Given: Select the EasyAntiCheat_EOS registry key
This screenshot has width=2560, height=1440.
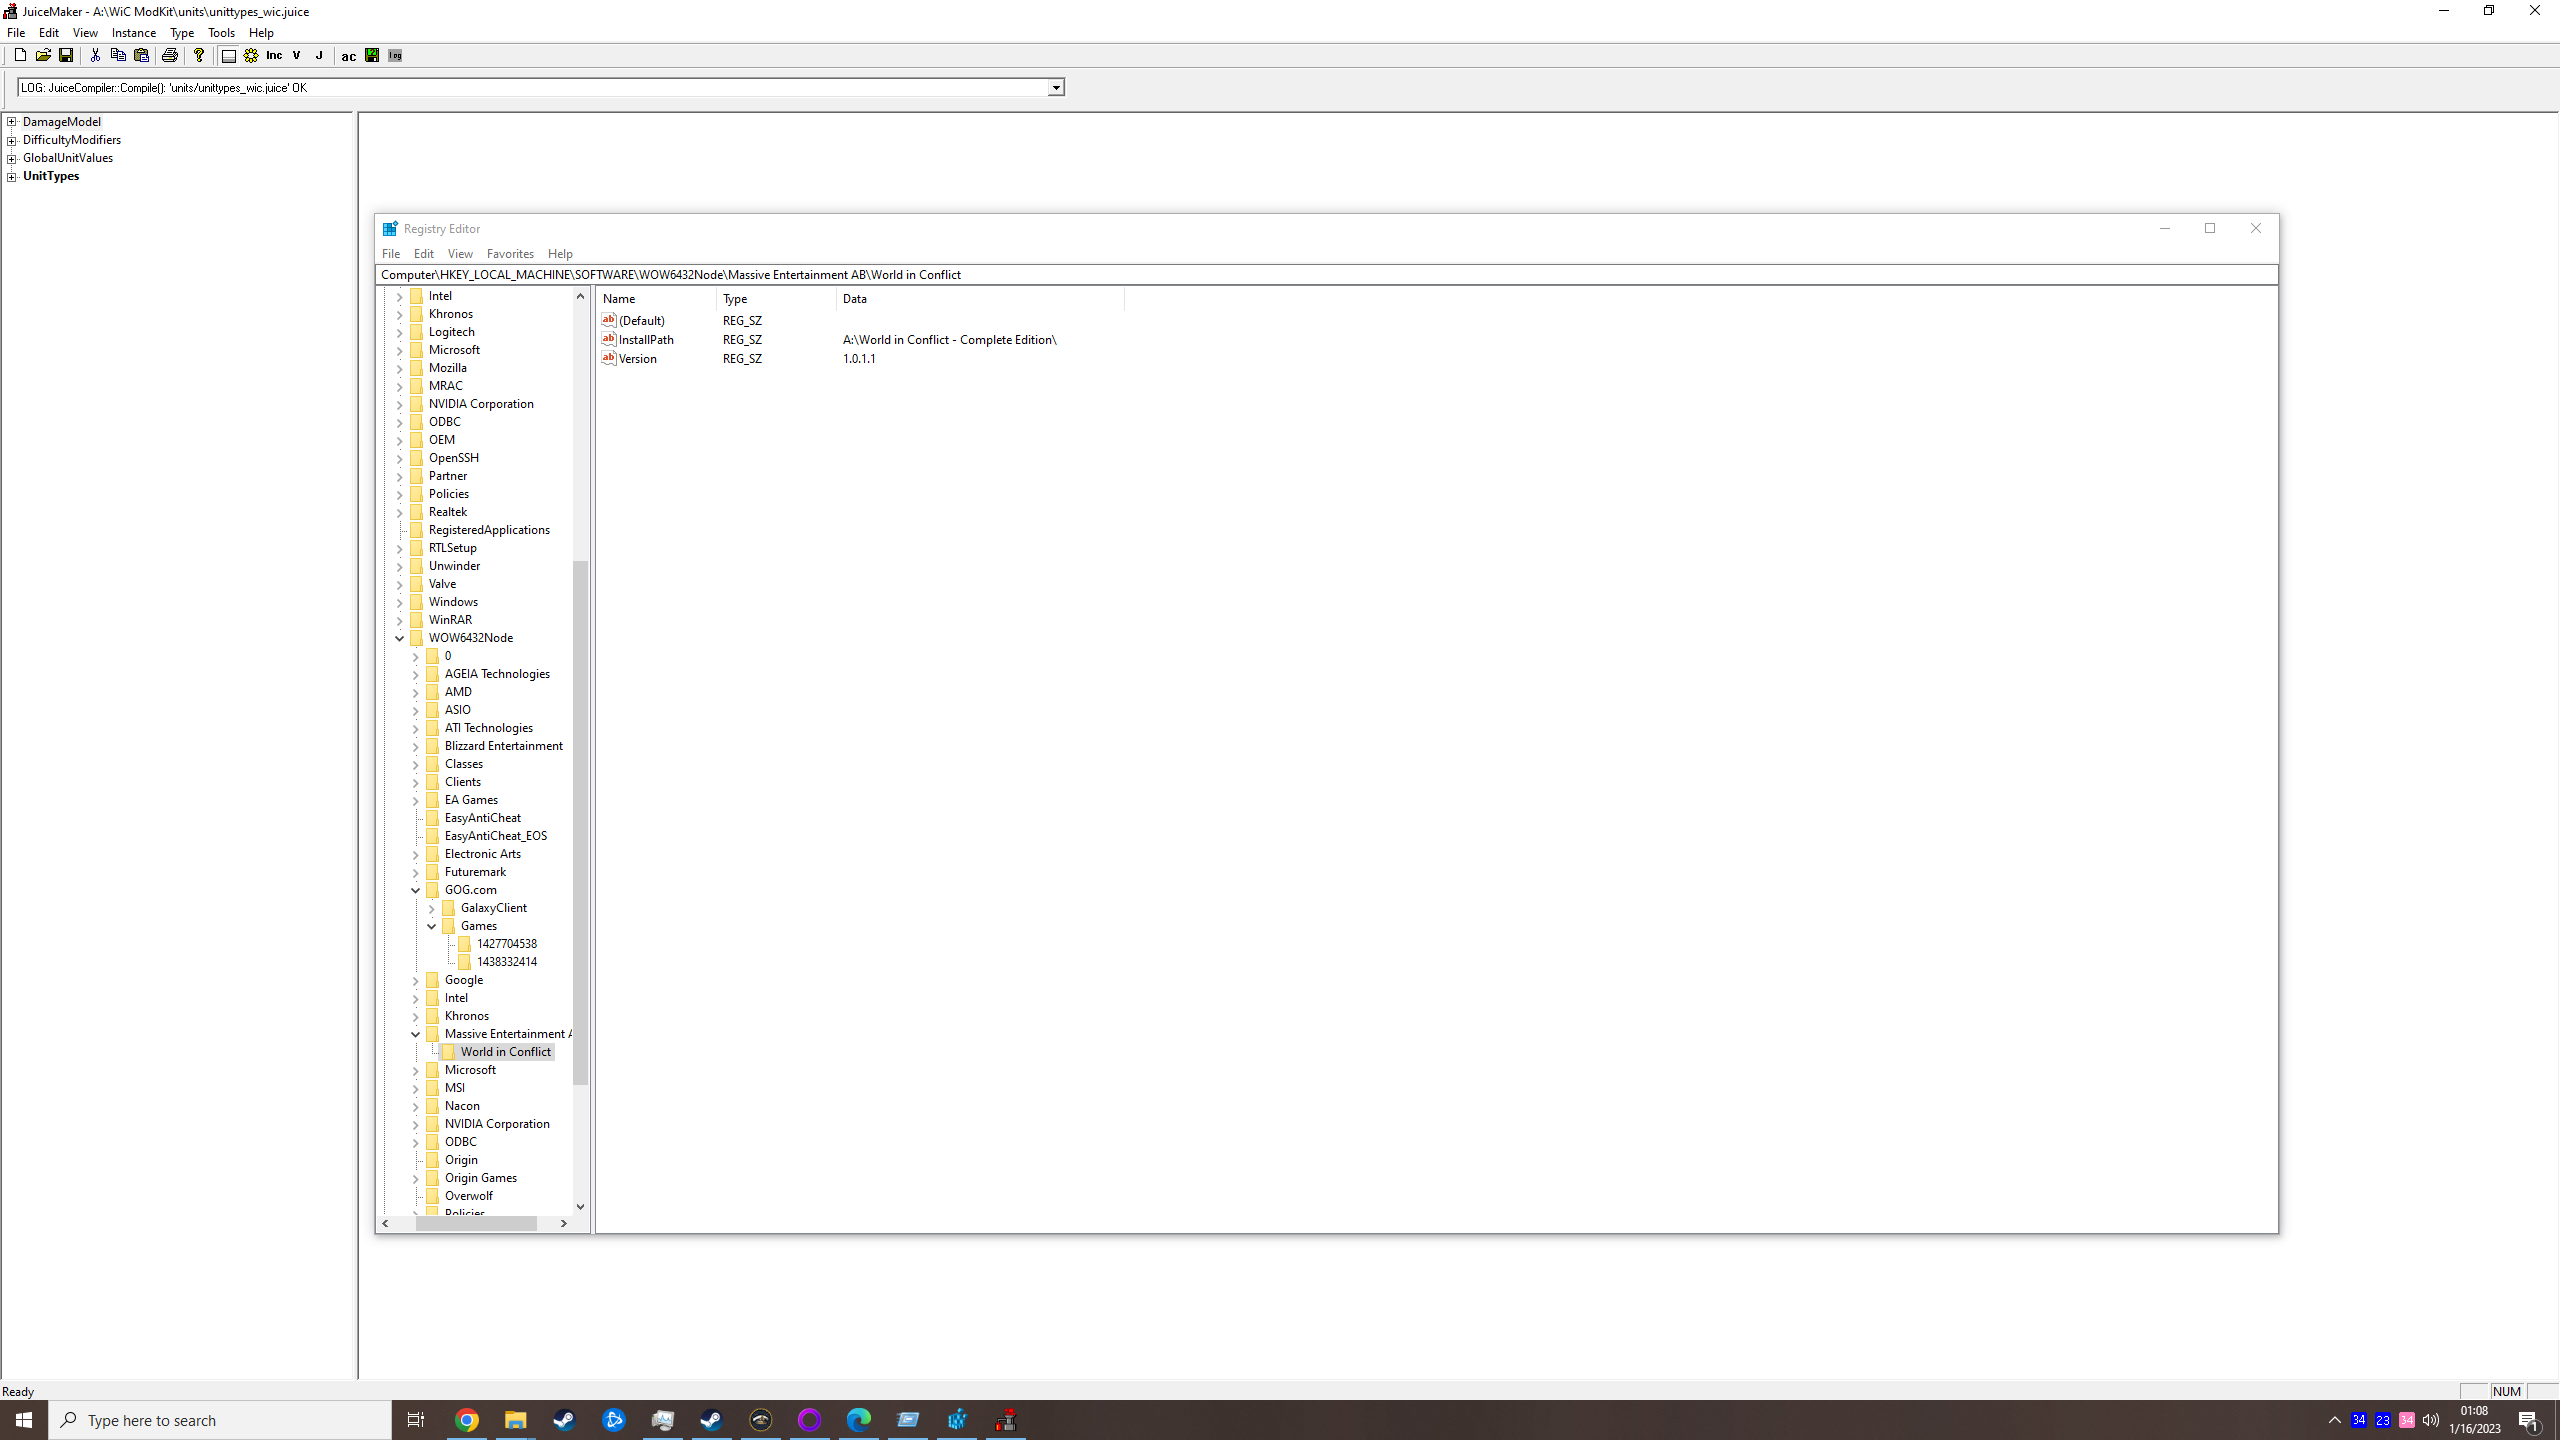Looking at the screenshot, I should [x=495, y=836].
